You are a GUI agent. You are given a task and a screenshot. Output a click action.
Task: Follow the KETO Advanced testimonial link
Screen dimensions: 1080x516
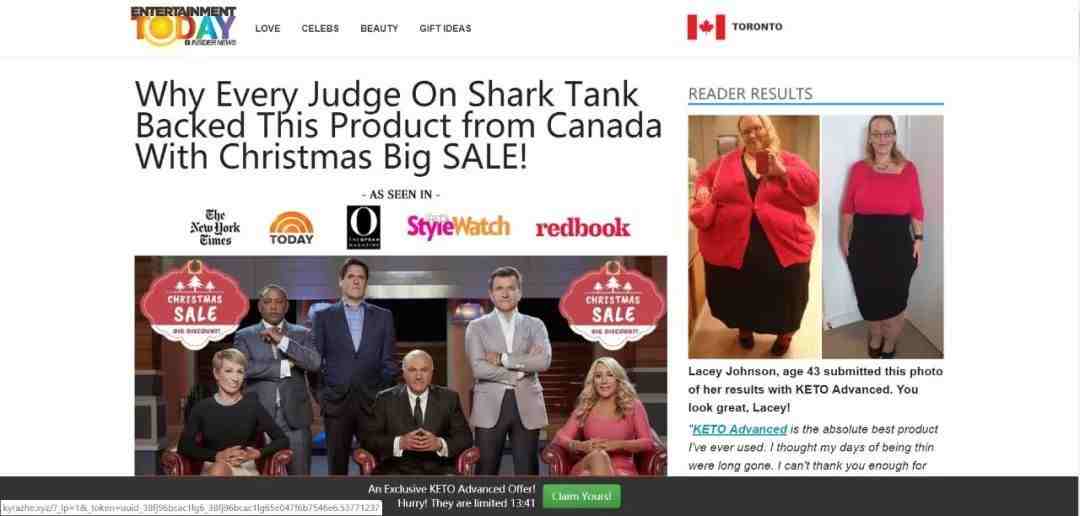(739, 429)
